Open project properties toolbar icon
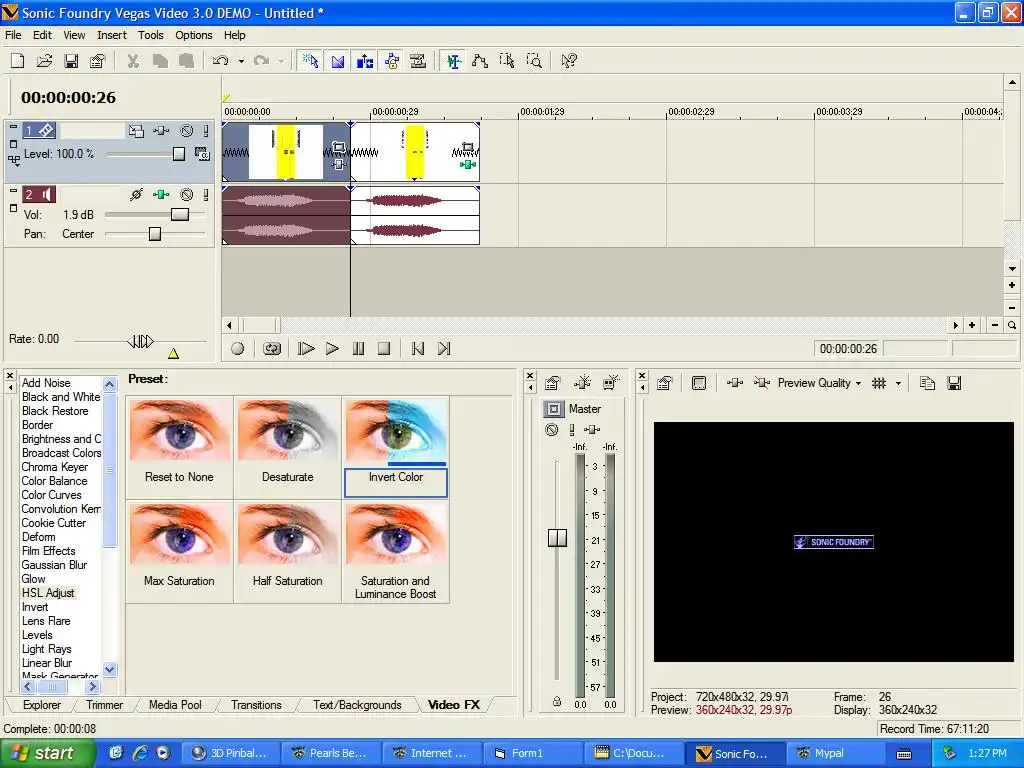 [x=97, y=61]
